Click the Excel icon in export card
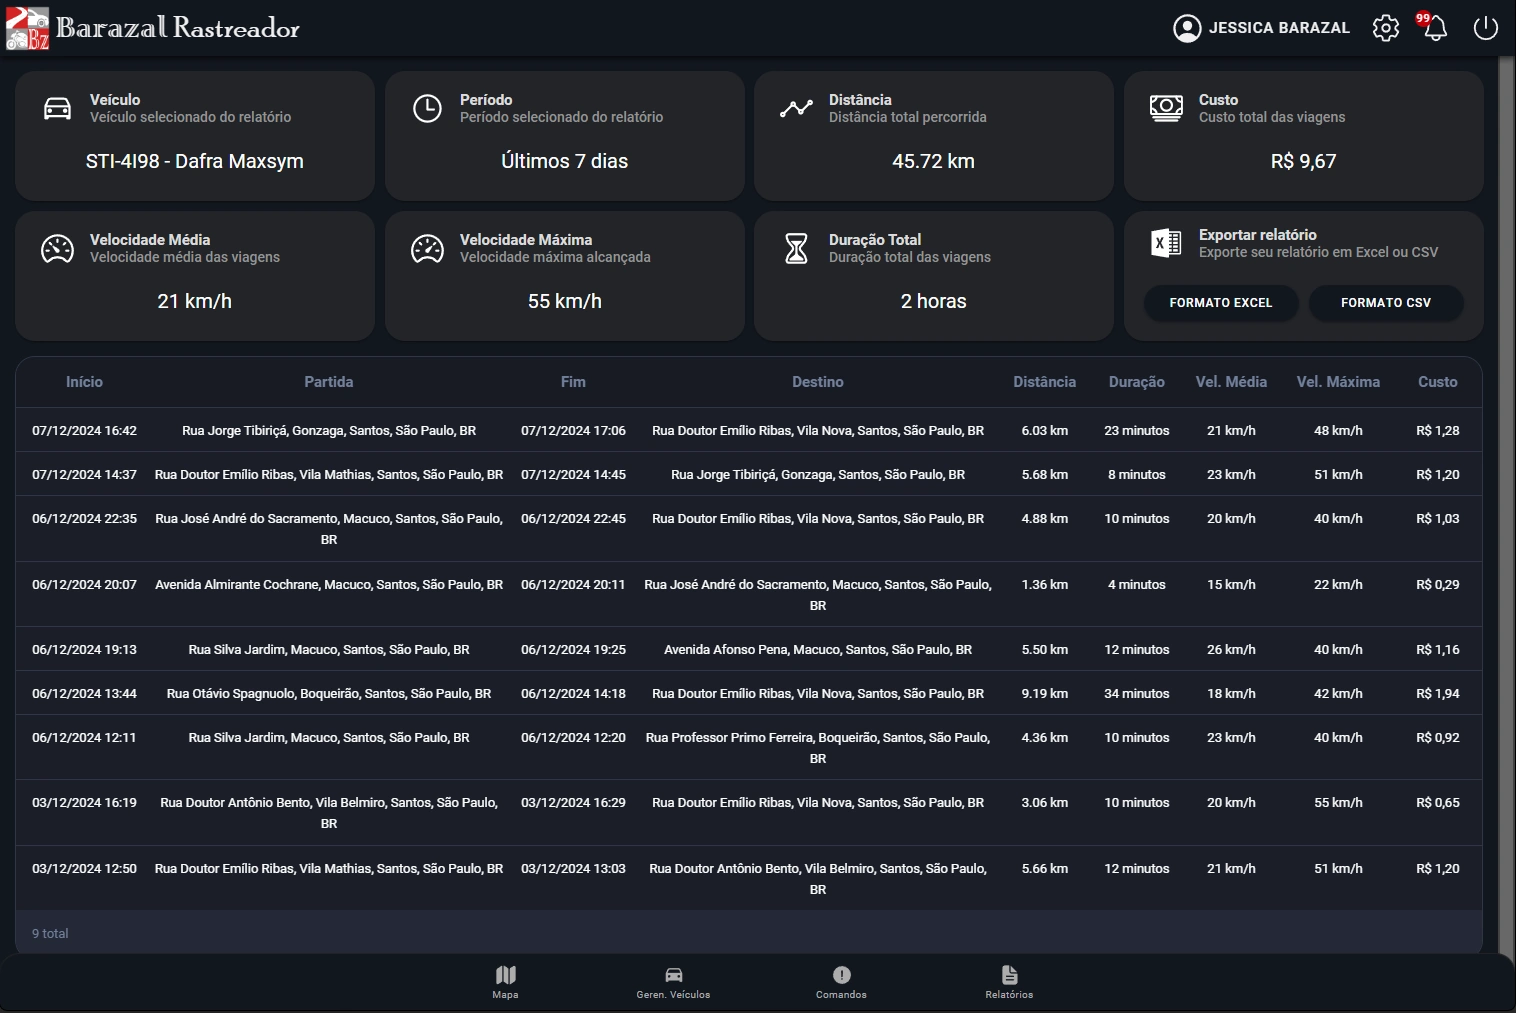 [1166, 243]
